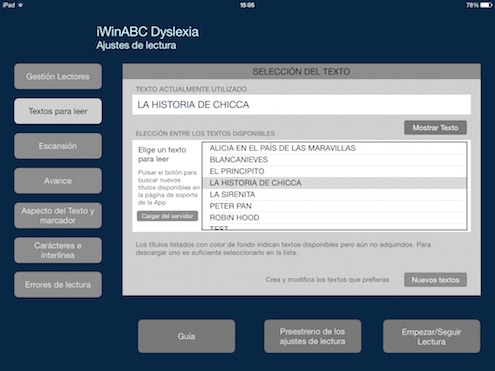495x371 pixels.
Task: Choose PETER PAN text
Action: (x=334, y=206)
